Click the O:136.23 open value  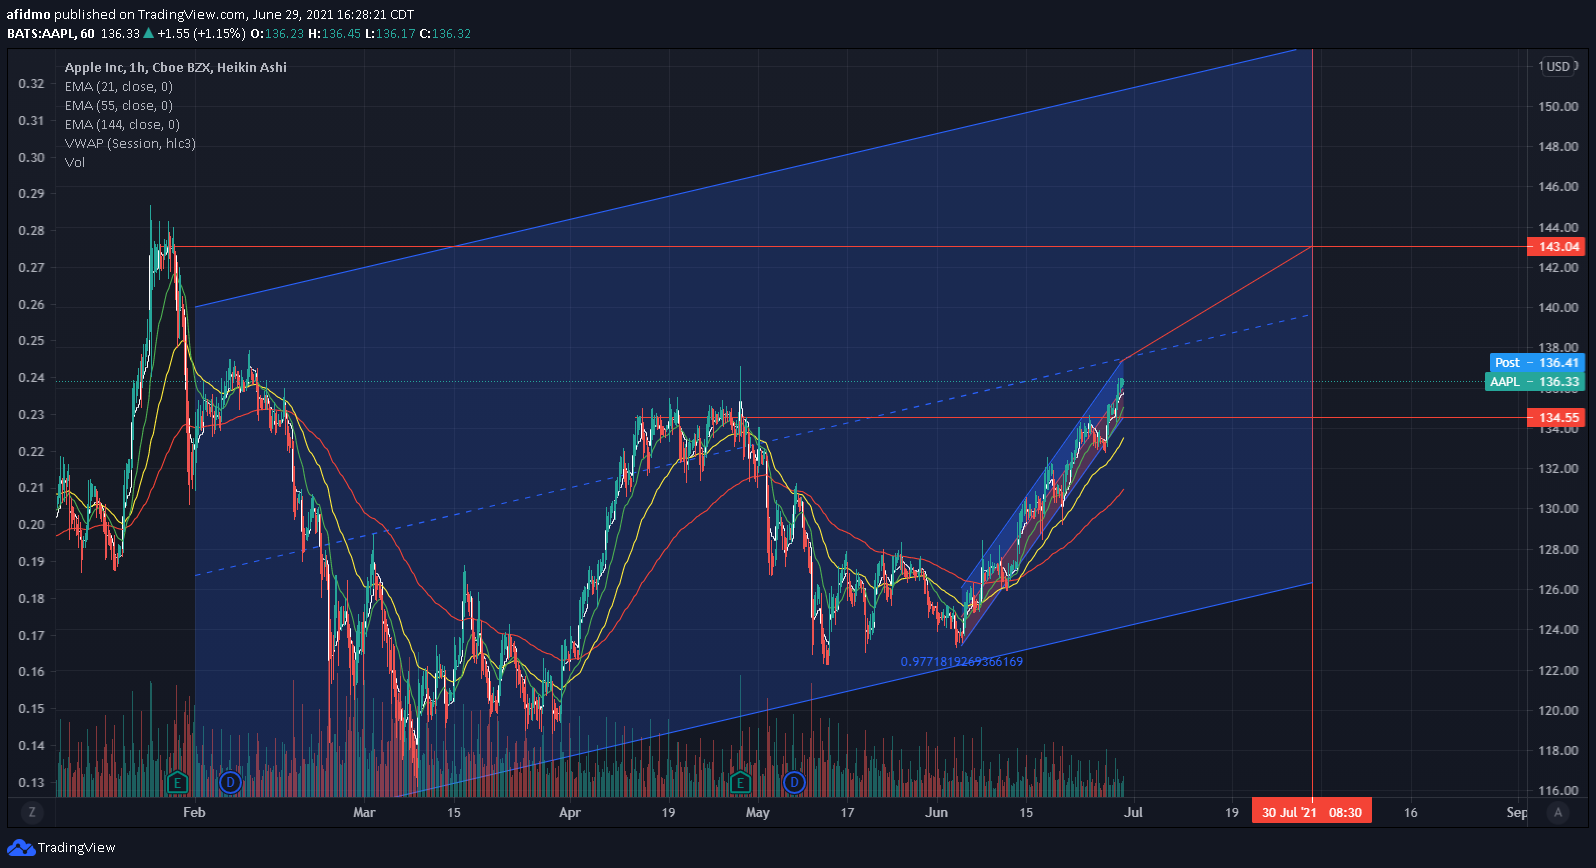277,33
